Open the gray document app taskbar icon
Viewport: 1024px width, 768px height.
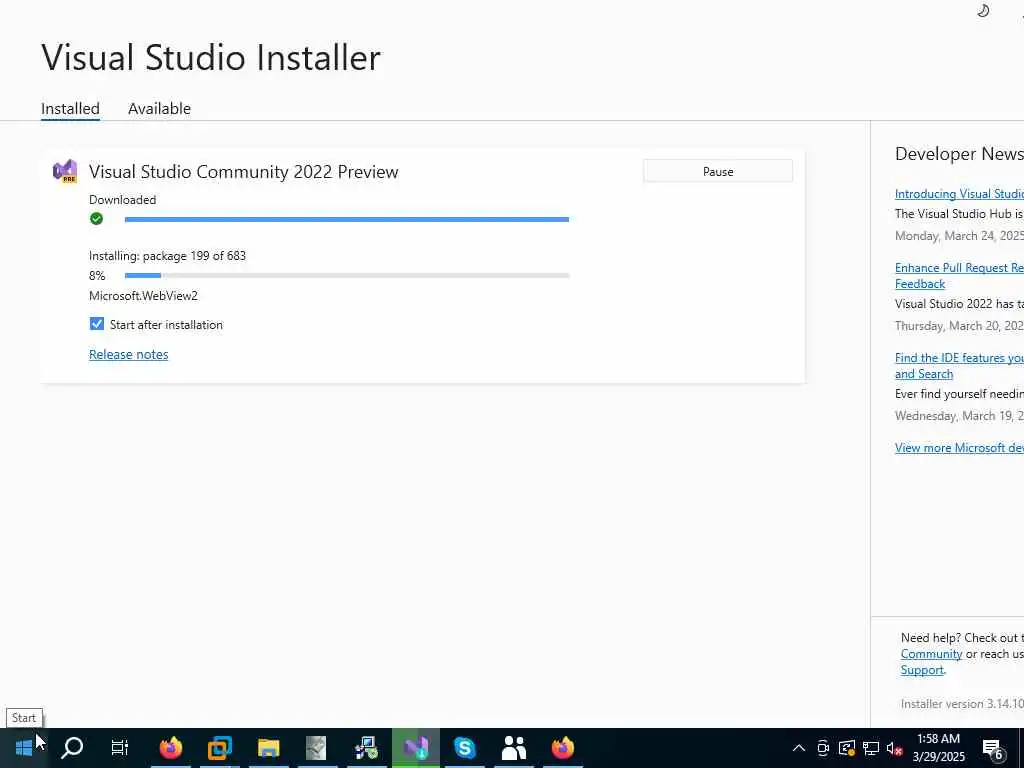[x=316, y=748]
